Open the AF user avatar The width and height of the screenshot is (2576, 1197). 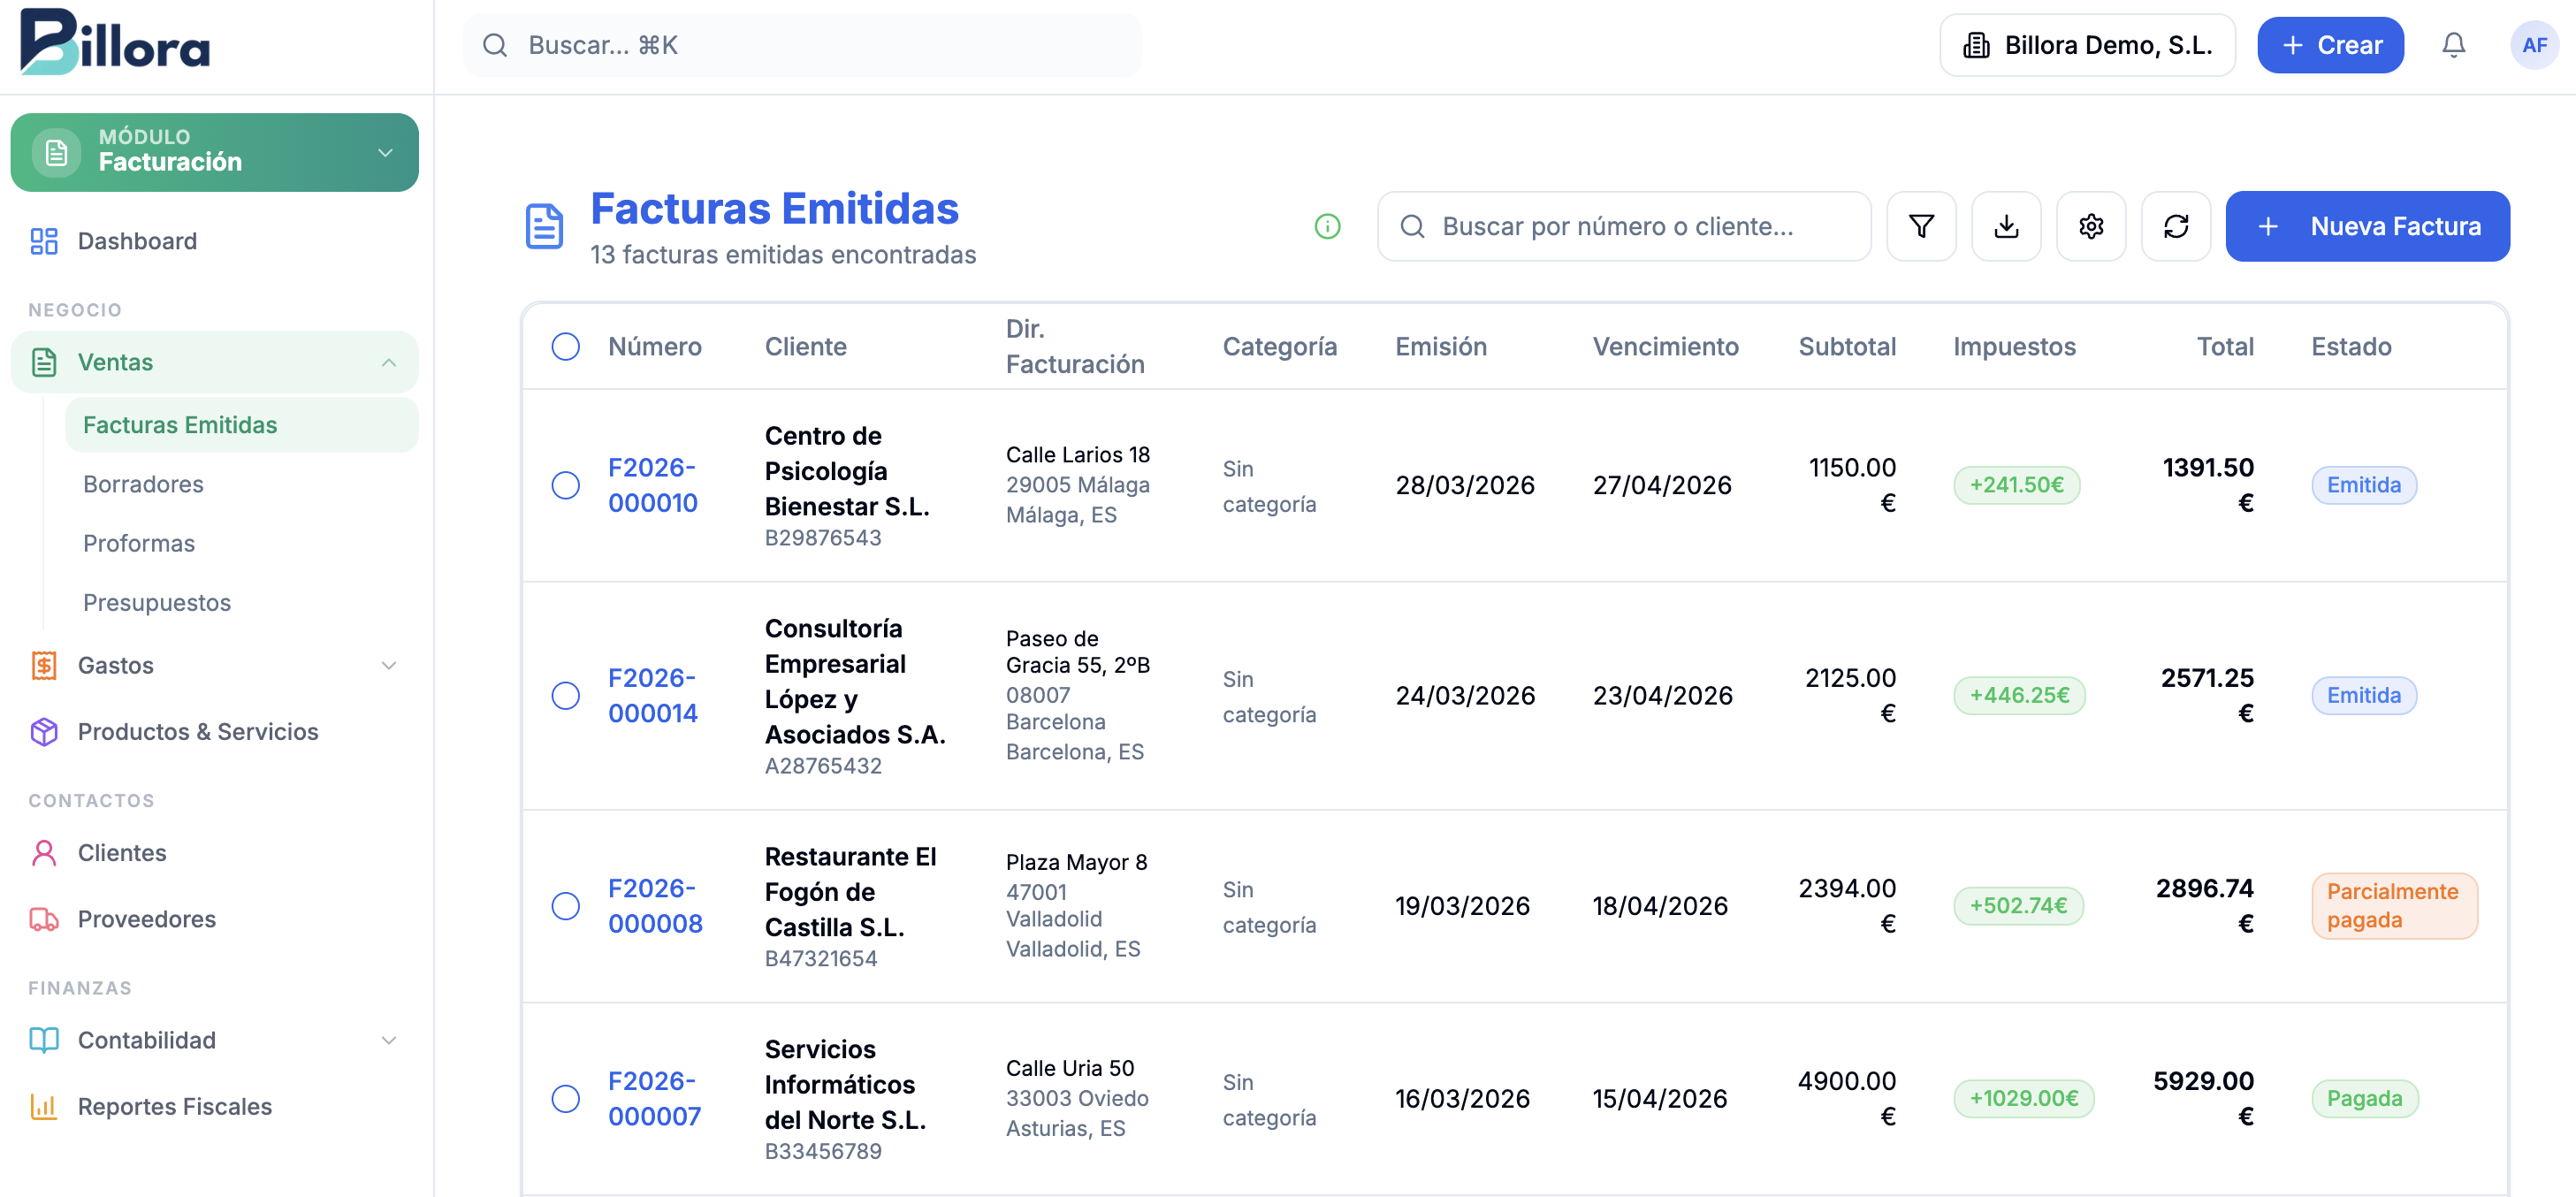click(2533, 45)
